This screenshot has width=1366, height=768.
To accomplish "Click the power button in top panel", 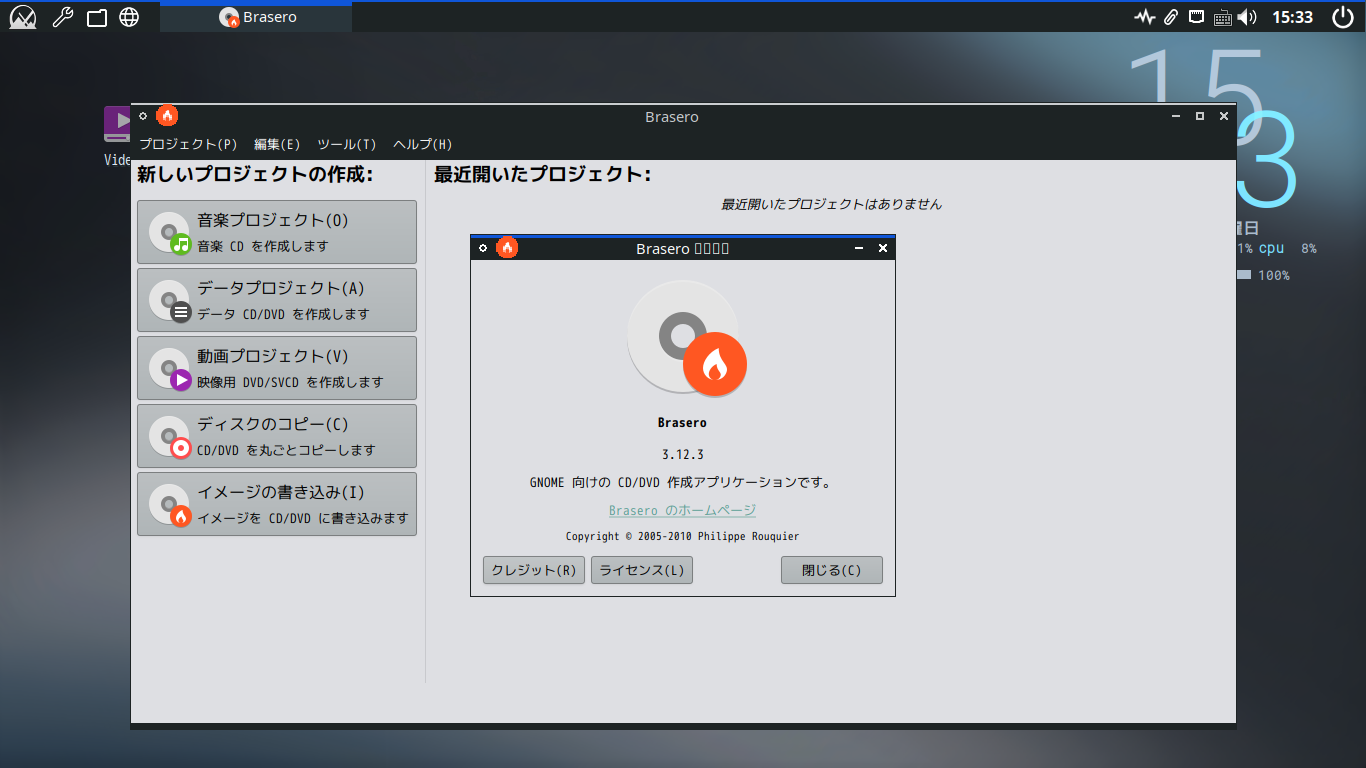I will (1343, 17).
